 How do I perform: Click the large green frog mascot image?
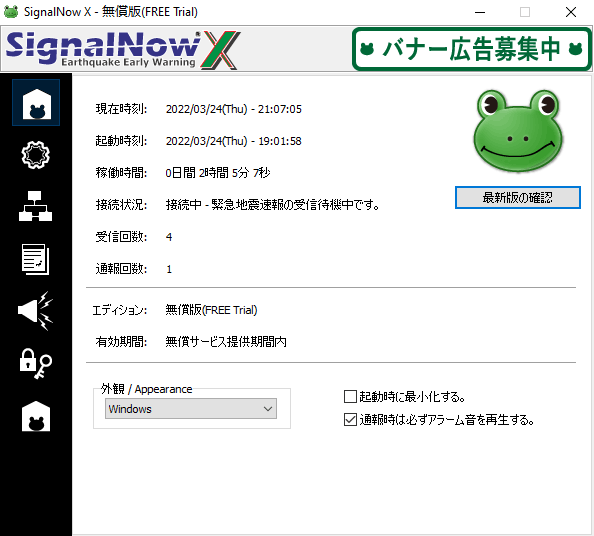[x=518, y=131]
